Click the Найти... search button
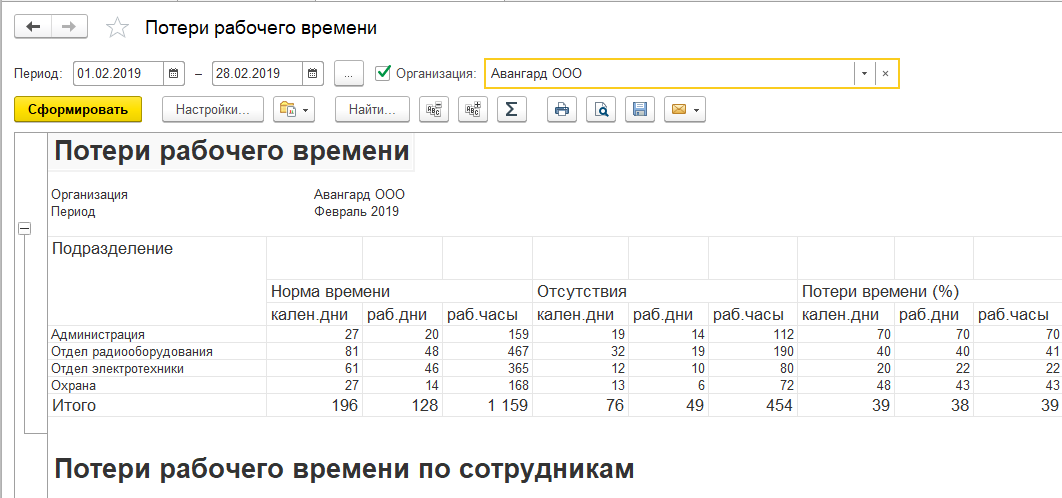The image size is (1062, 498). 372,109
